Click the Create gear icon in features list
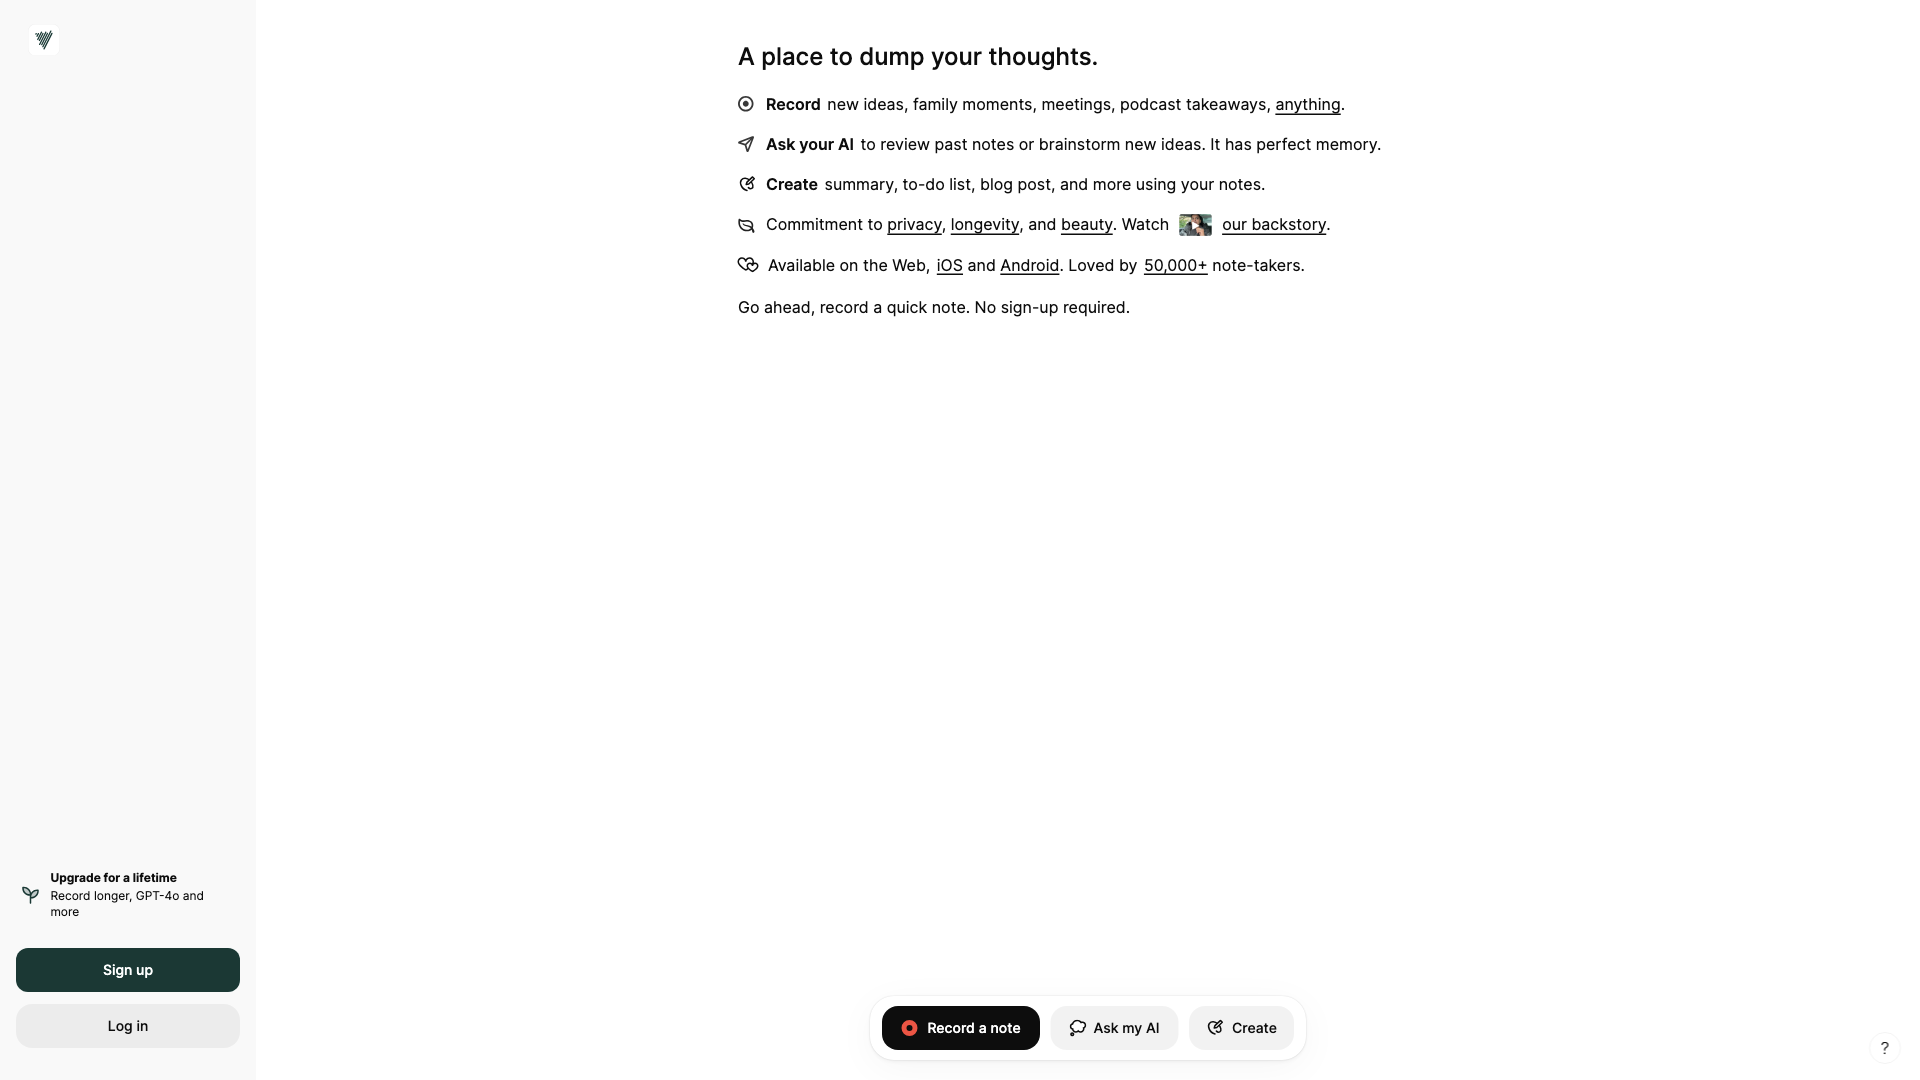This screenshot has height=1080, width=1920. (746, 185)
